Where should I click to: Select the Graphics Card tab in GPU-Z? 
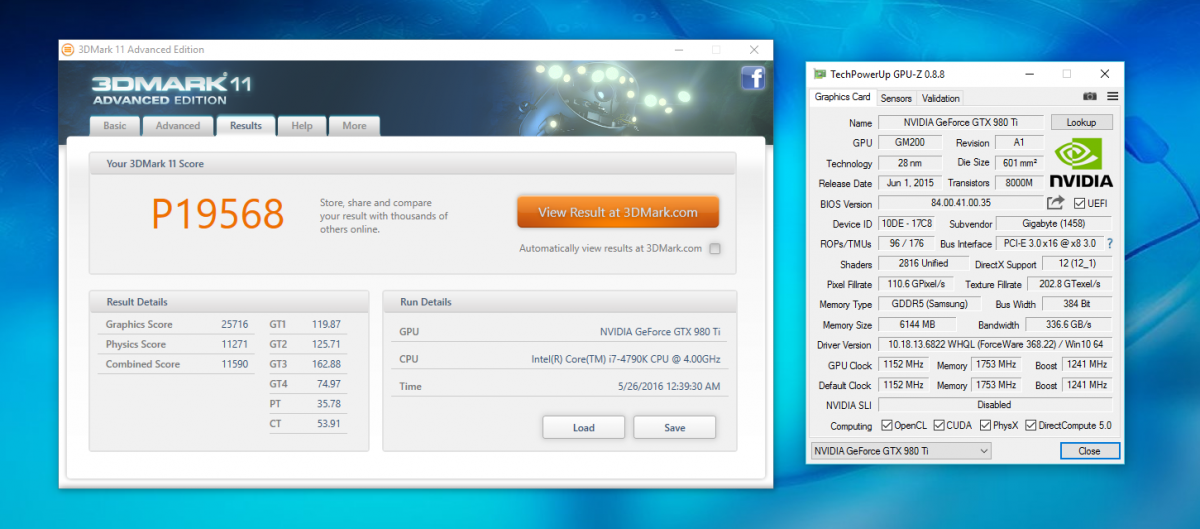click(x=842, y=97)
